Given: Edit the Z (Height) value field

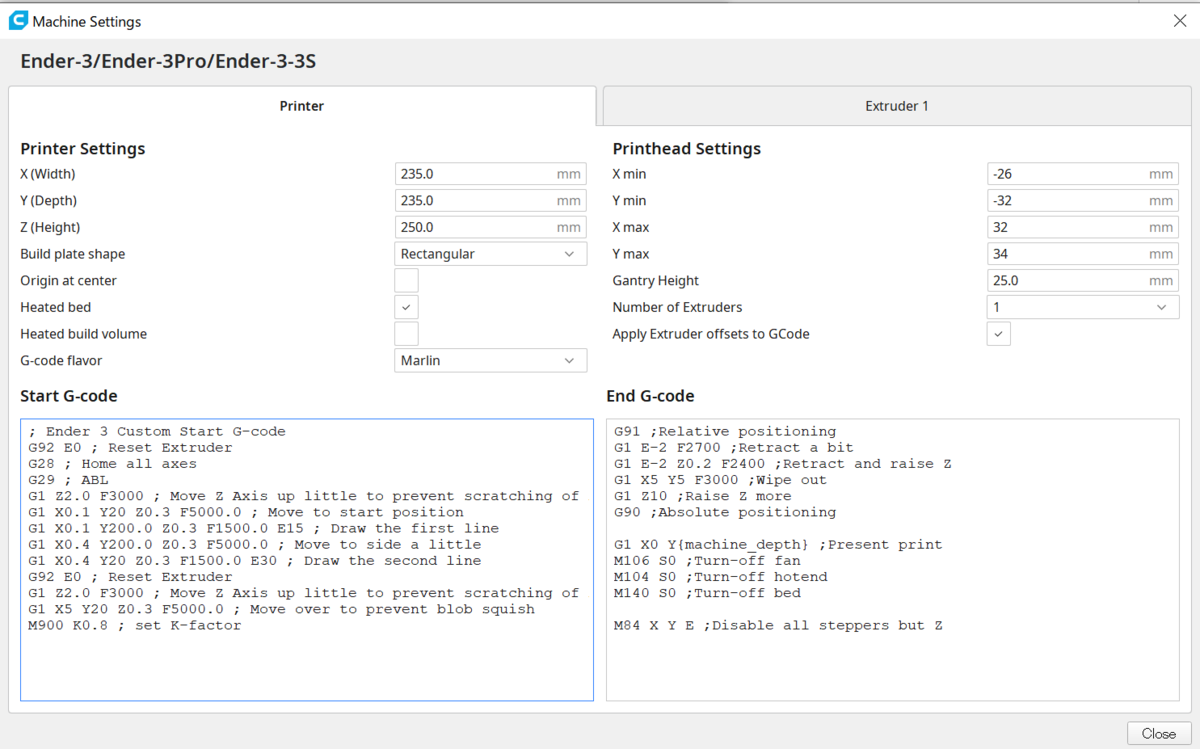Looking at the screenshot, I should click(x=490, y=227).
